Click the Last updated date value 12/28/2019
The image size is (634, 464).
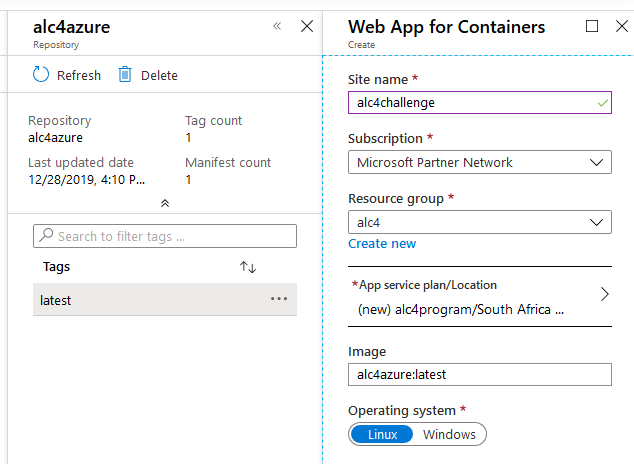[87, 179]
